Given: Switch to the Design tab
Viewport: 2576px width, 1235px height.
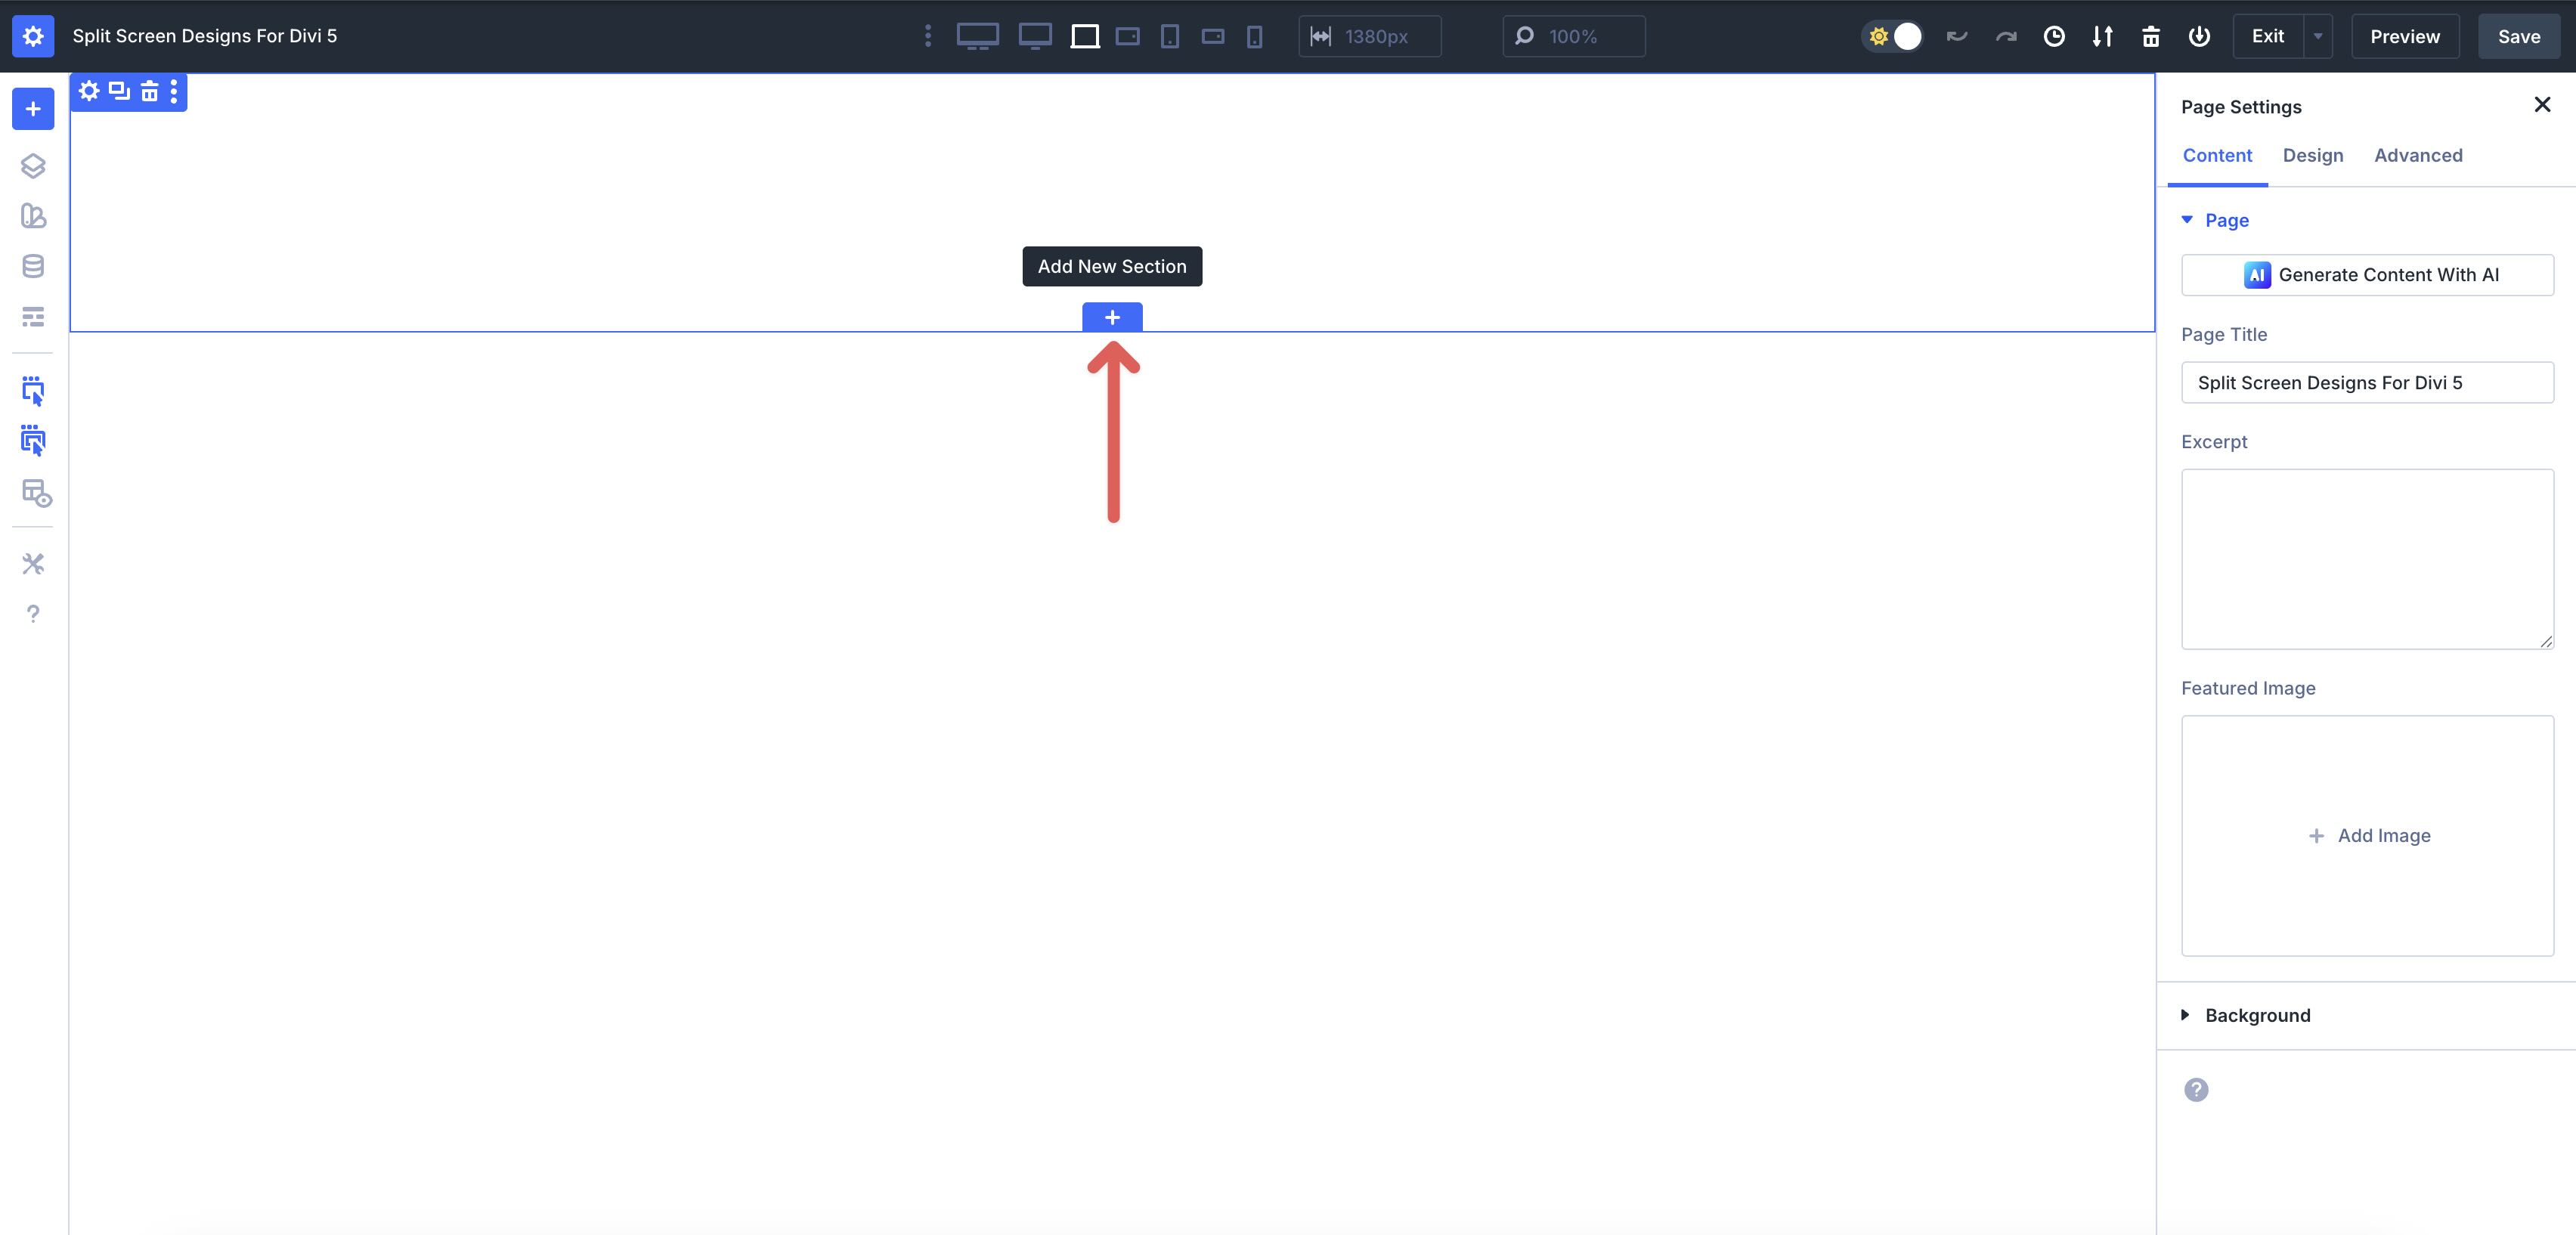Looking at the screenshot, I should tap(2312, 155).
